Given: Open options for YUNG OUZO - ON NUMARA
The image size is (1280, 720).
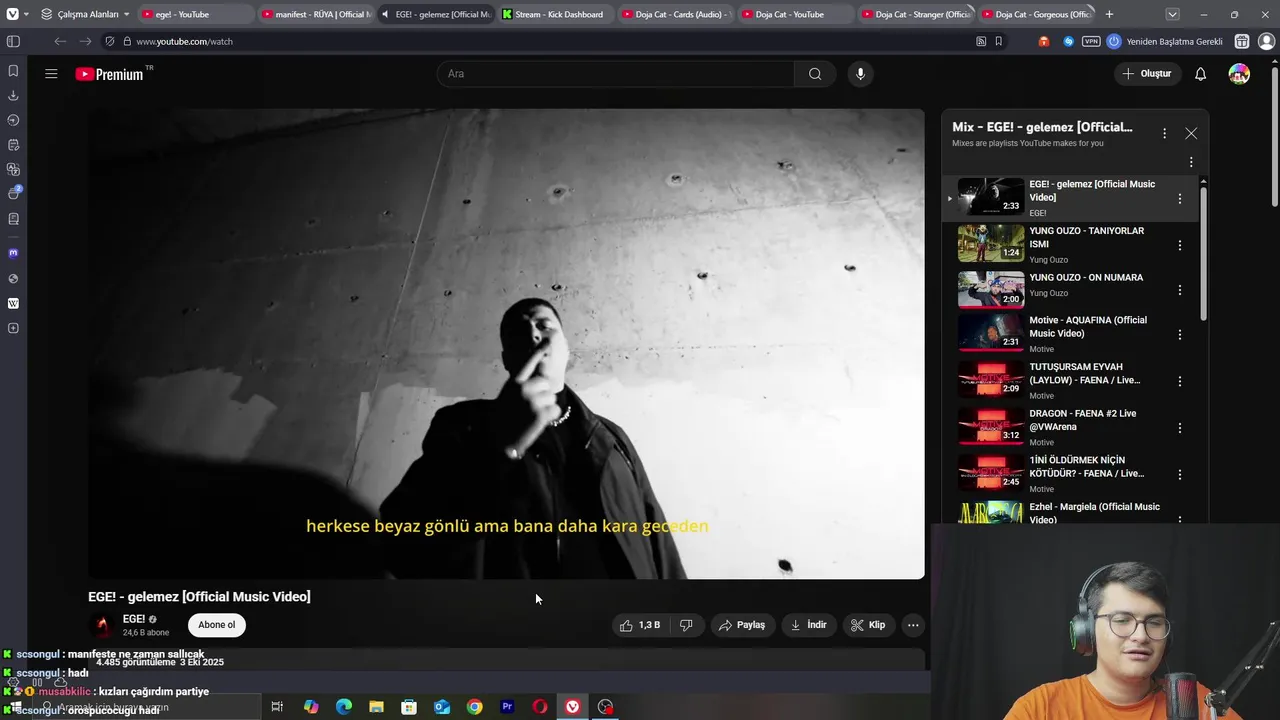Looking at the screenshot, I should click(1180, 290).
